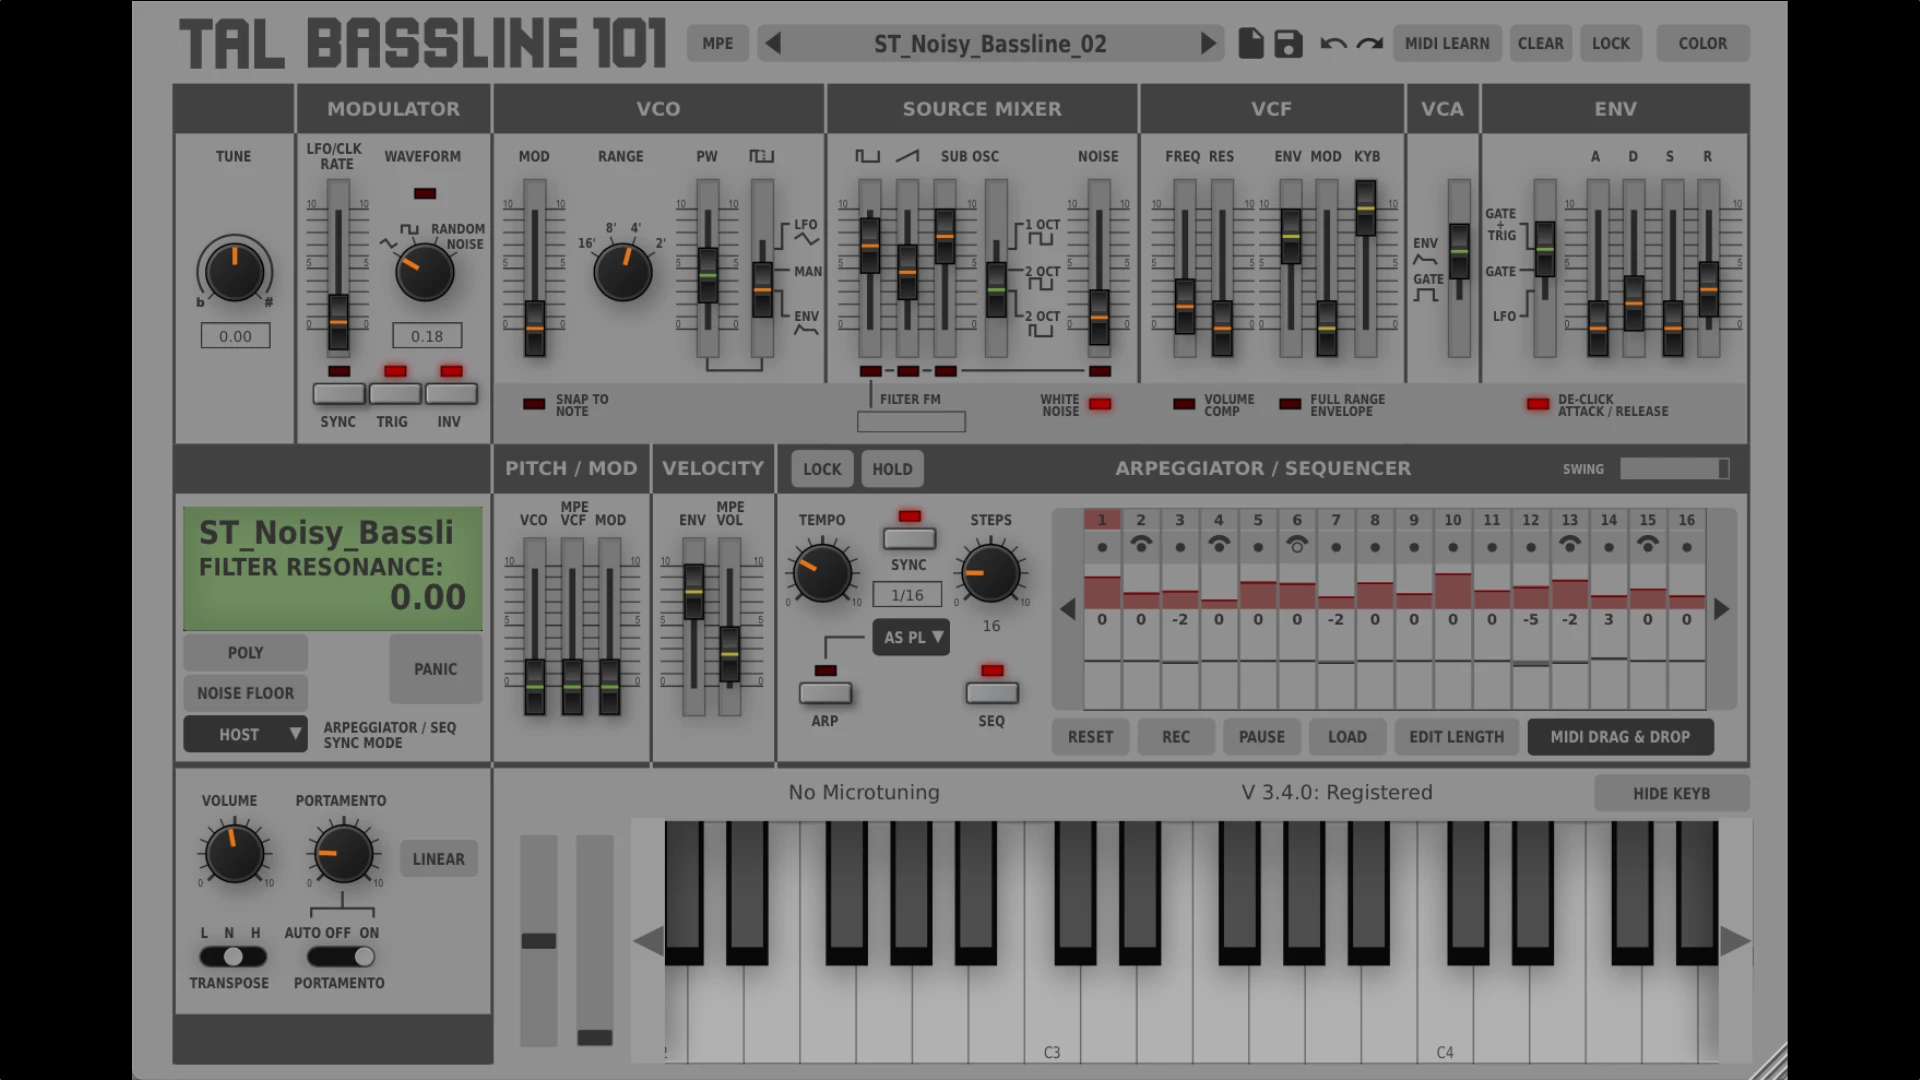Toggle LFO SYNC button
The width and height of the screenshot is (1920, 1080).
[339, 394]
